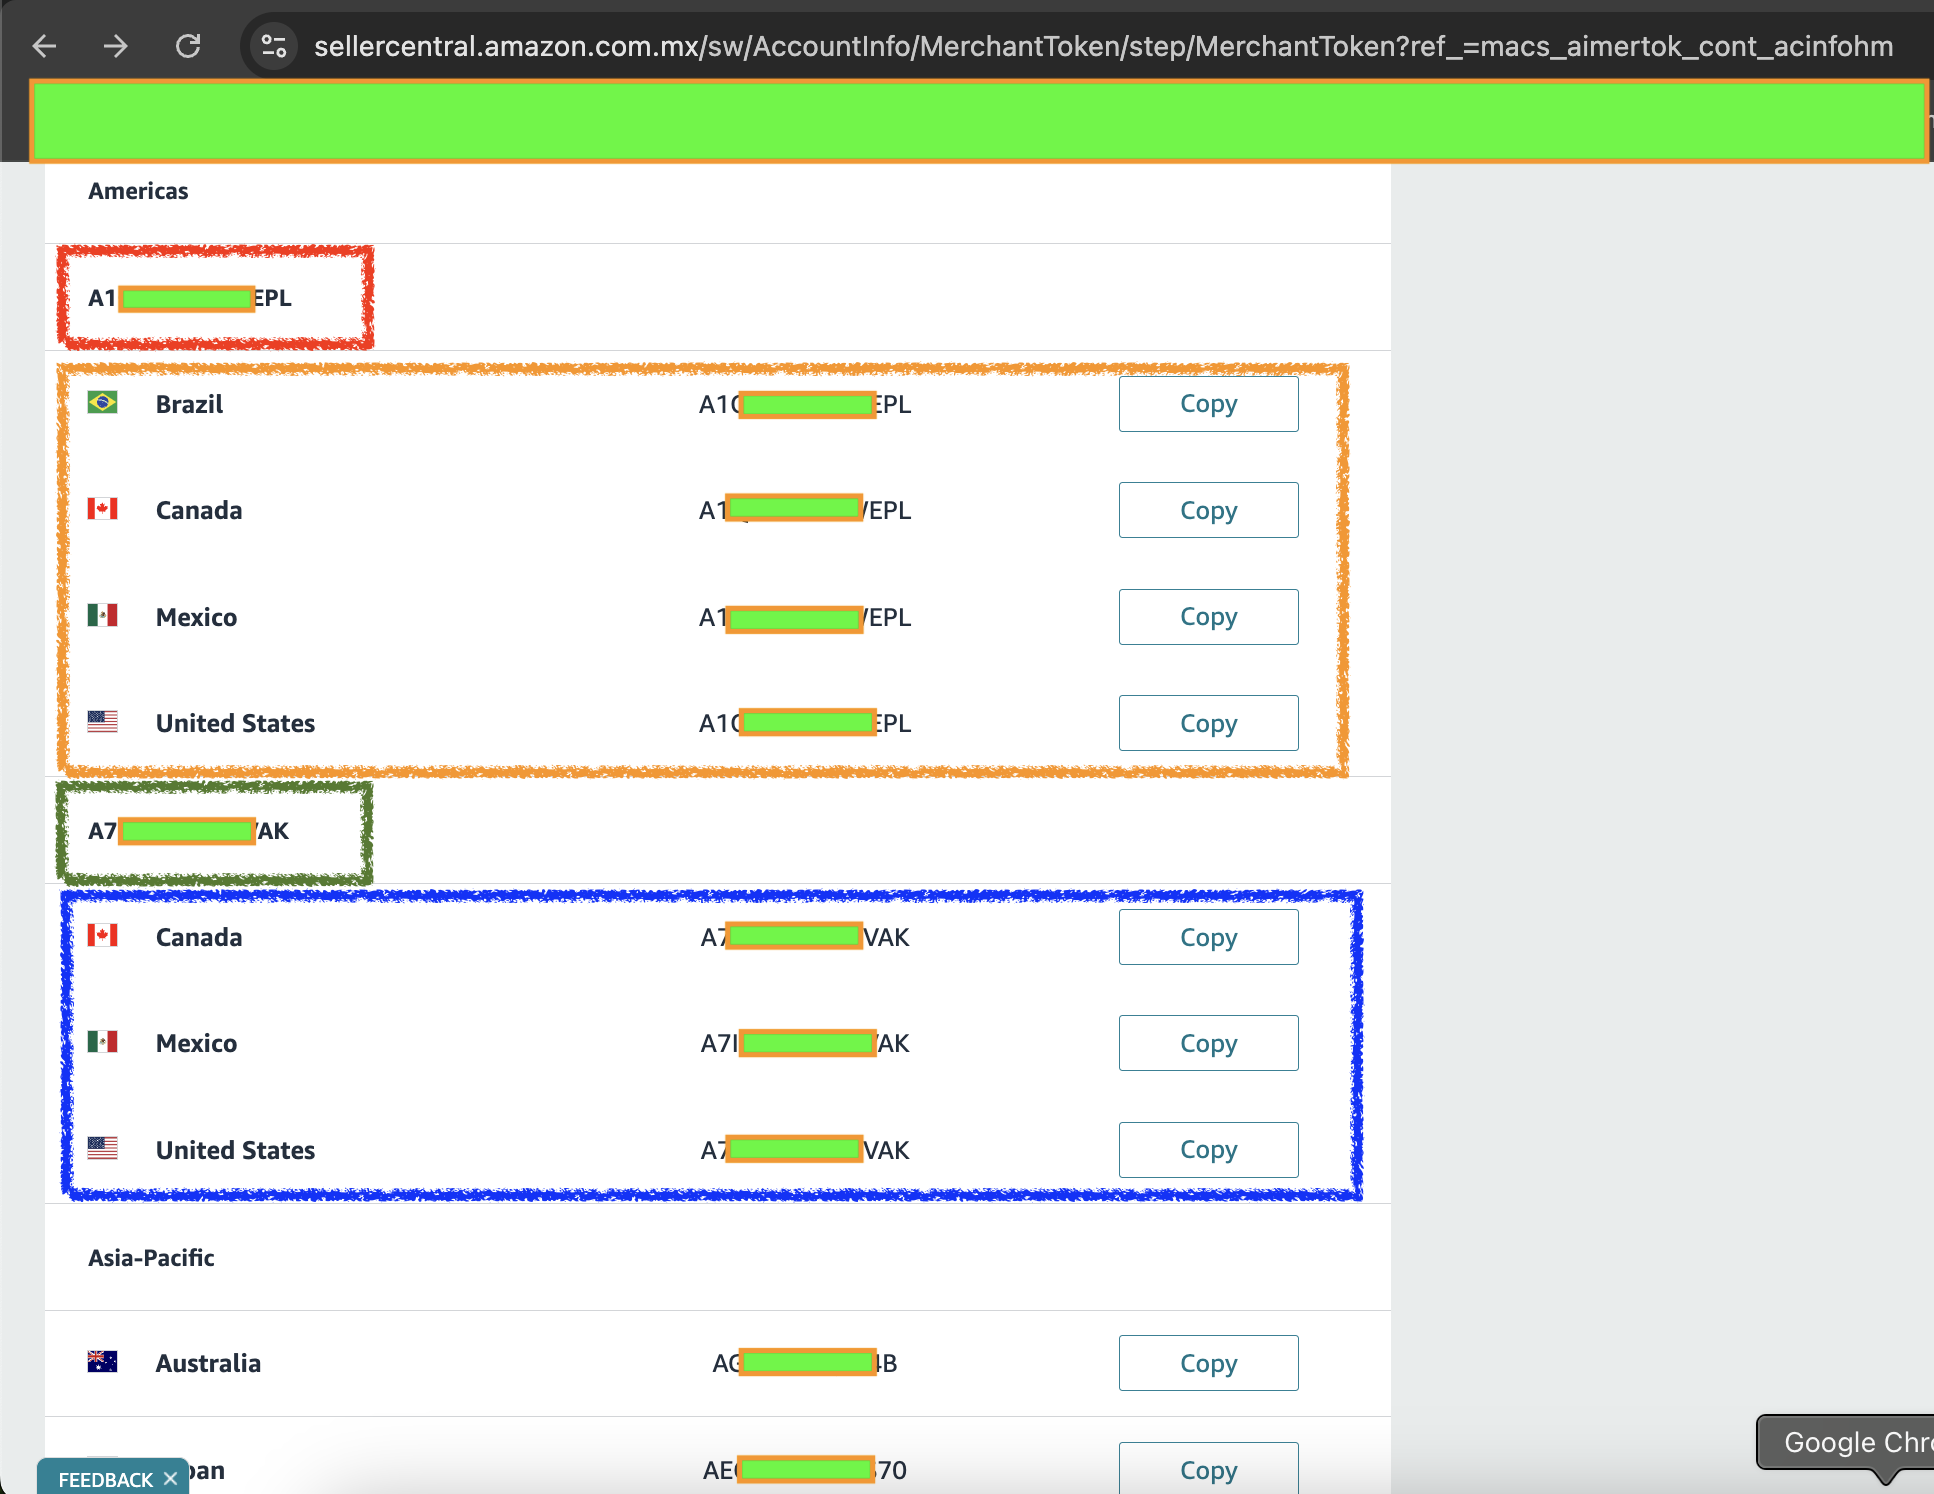Image resolution: width=1934 pixels, height=1494 pixels.
Task: Select the Australia country label
Action: point(208,1363)
